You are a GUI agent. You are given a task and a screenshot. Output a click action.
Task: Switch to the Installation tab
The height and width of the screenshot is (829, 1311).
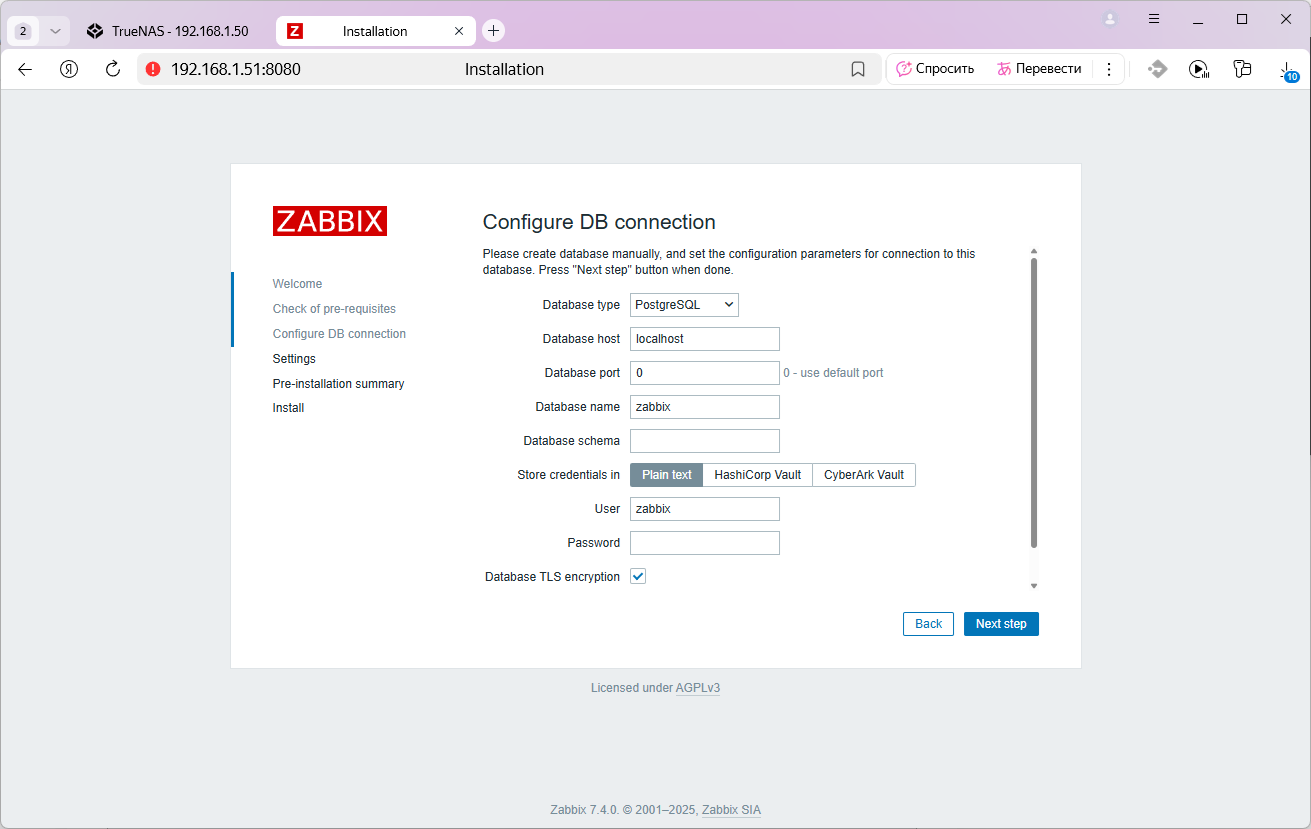(x=375, y=31)
